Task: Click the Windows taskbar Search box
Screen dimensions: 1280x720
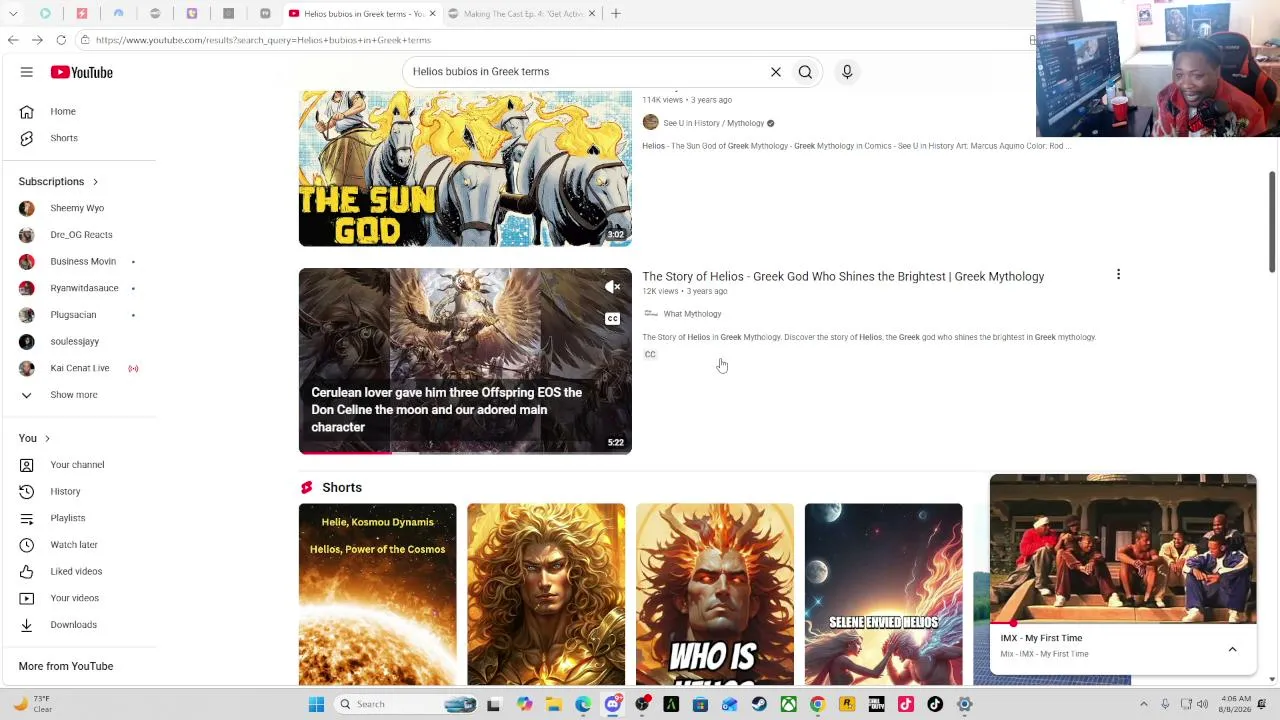Action: tap(406, 704)
